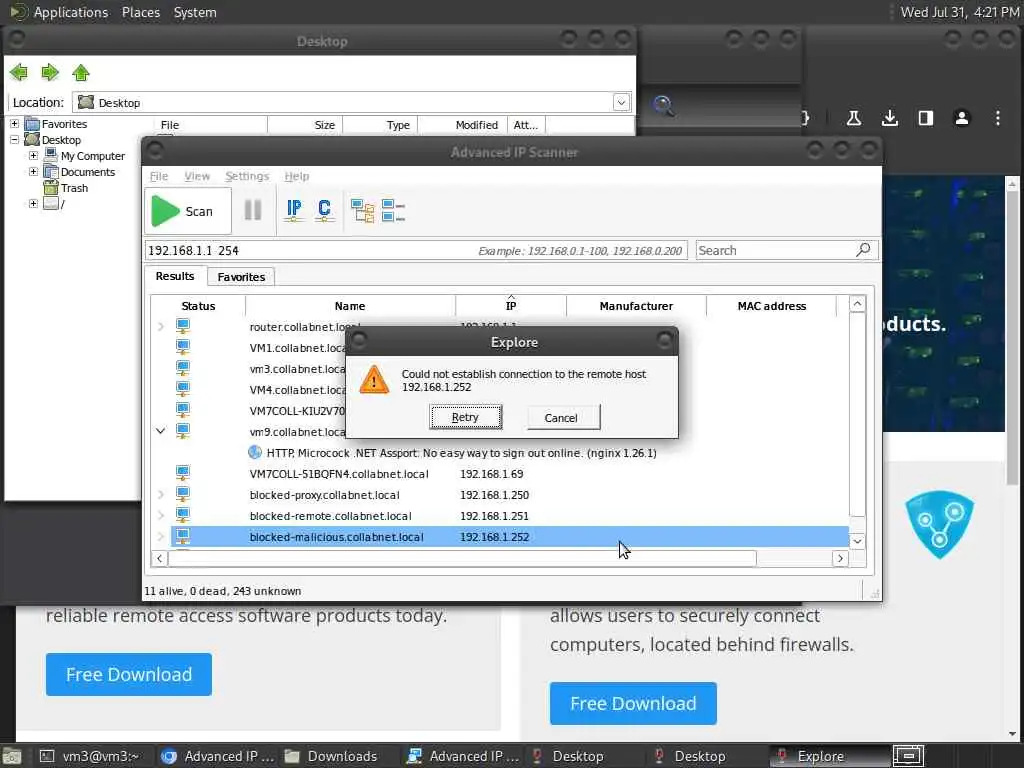This screenshot has height=768, width=1024.
Task: Click the Expand all tree icon
Action: pos(362,210)
